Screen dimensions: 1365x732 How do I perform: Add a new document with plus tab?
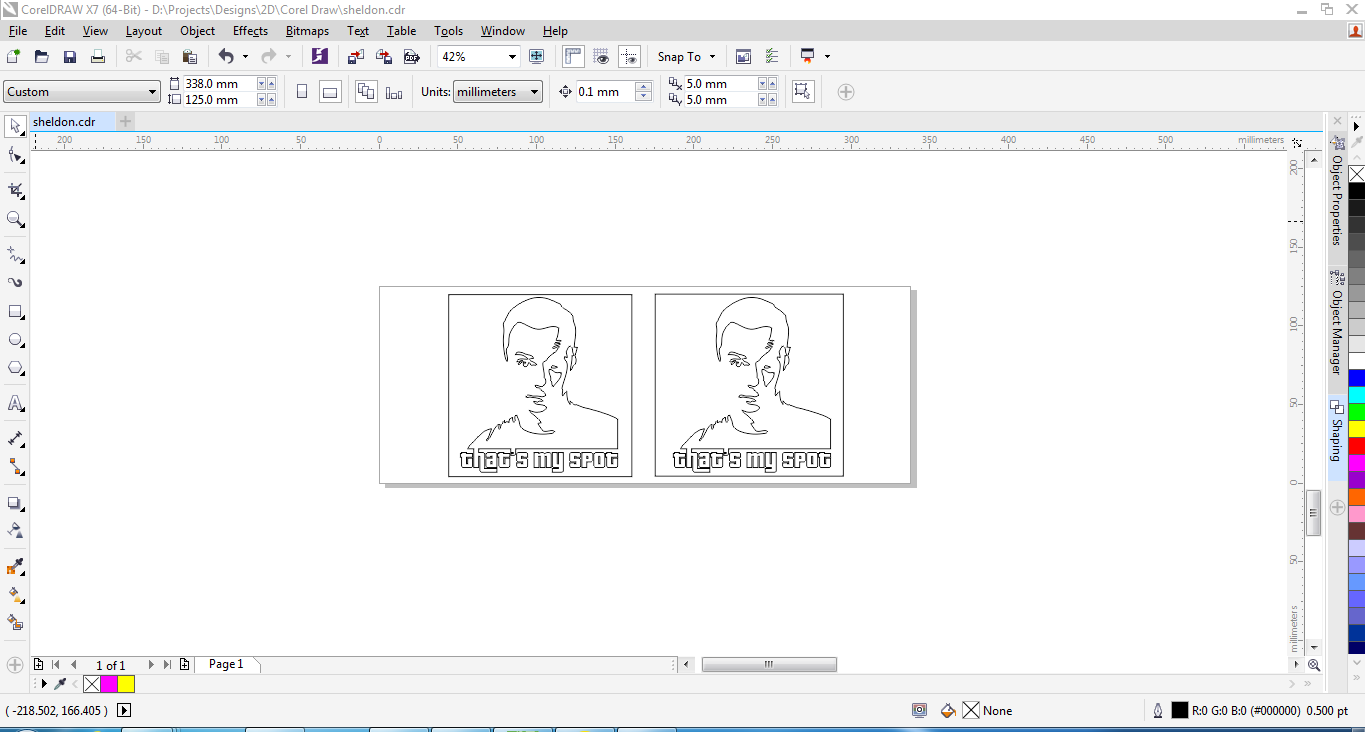pos(125,122)
